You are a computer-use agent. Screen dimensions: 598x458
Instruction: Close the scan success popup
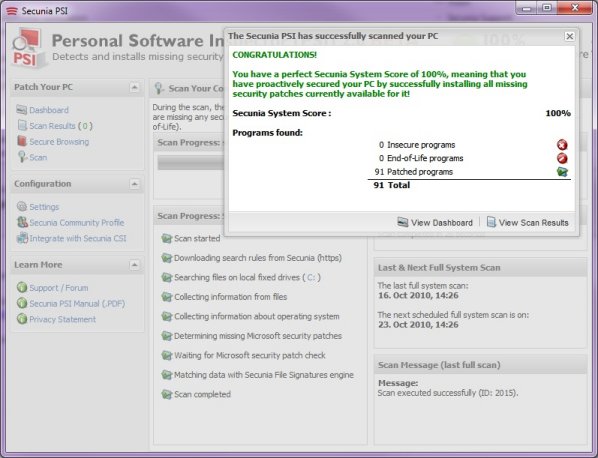569,36
